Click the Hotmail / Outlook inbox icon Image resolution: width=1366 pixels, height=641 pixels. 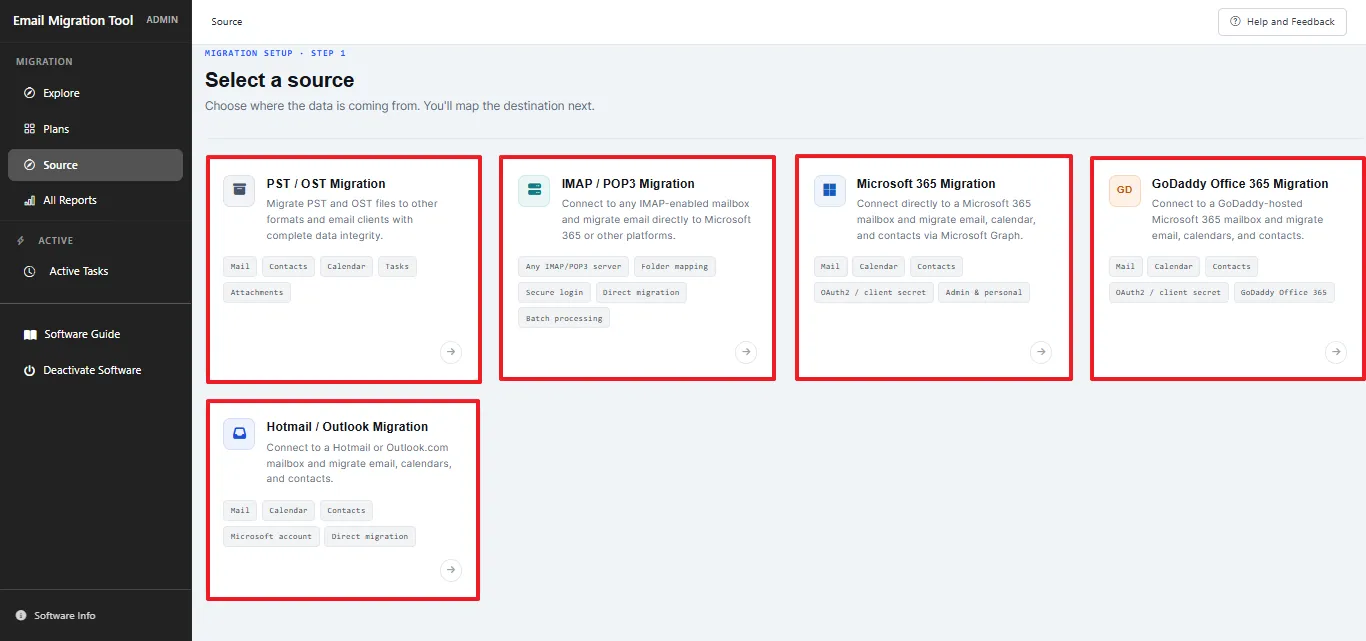239,433
